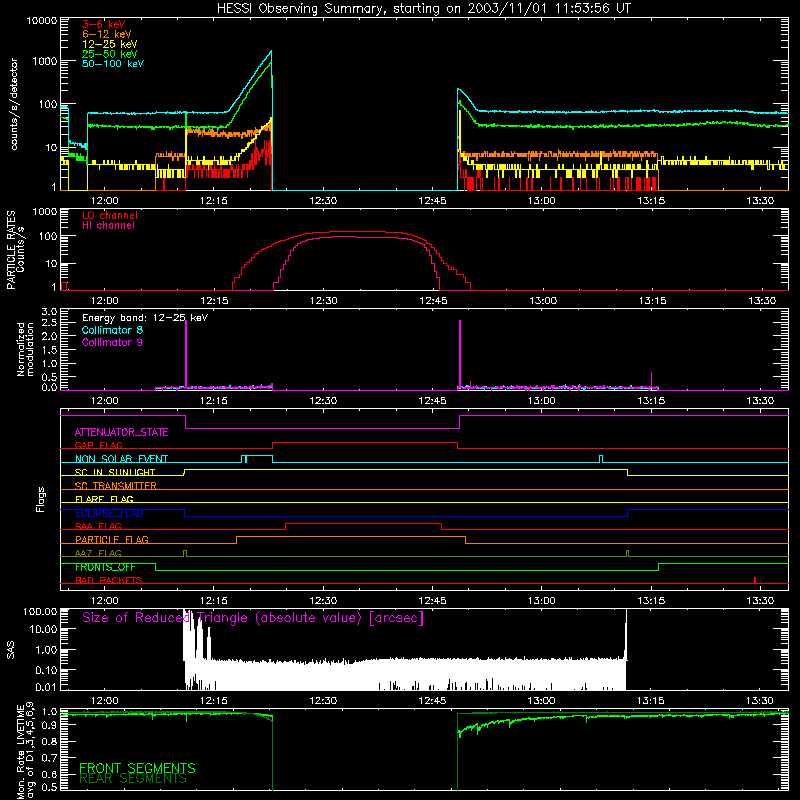Click the ATTENUATOR_STATE flag label
The height and width of the screenshot is (800, 800).
(121, 433)
